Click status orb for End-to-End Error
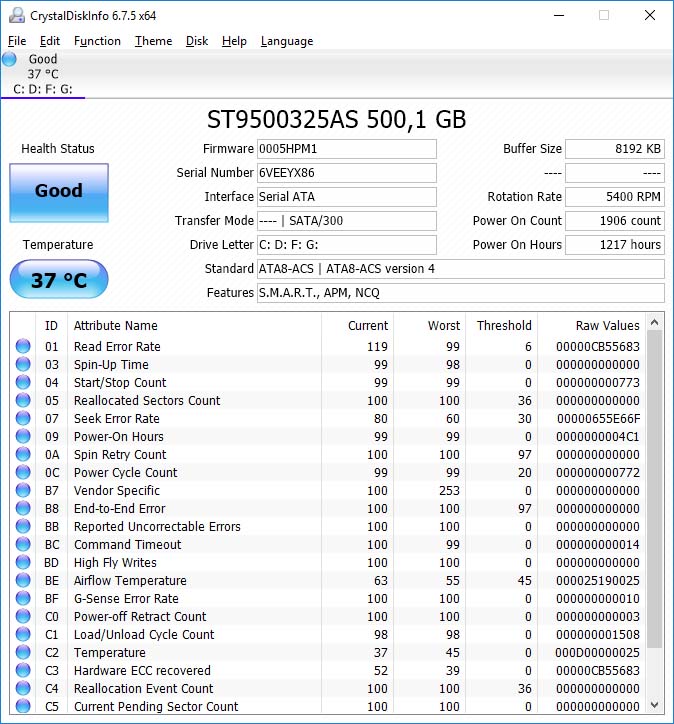Image resolution: width=674 pixels, height=724 pixels. point(23,508)
